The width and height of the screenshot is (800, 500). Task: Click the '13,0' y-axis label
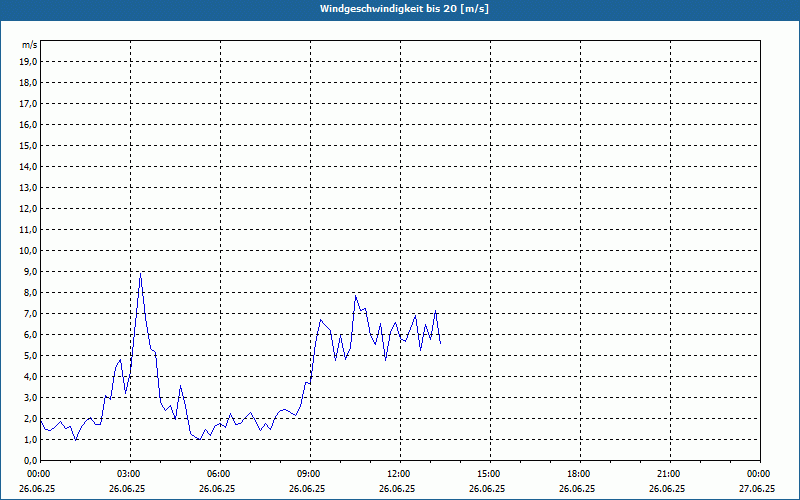pos(29,188)
